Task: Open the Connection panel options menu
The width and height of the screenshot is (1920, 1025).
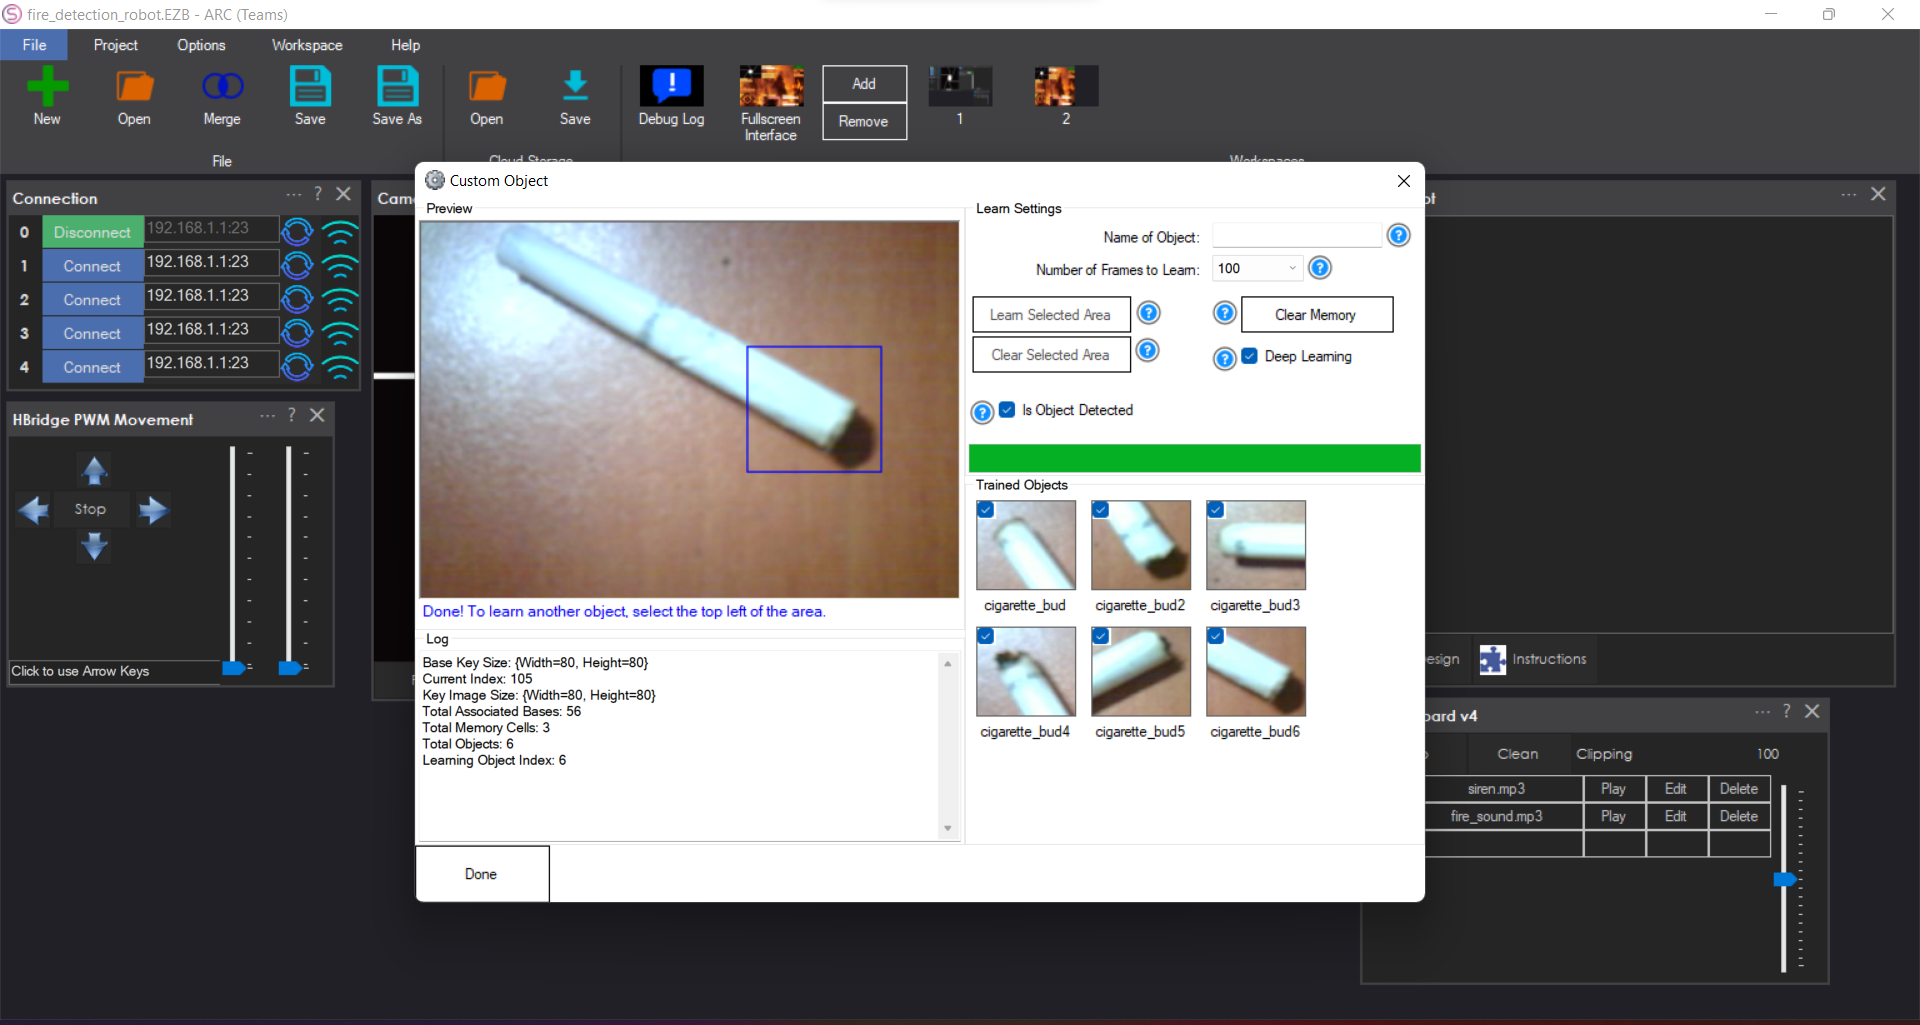Action: 293,195
